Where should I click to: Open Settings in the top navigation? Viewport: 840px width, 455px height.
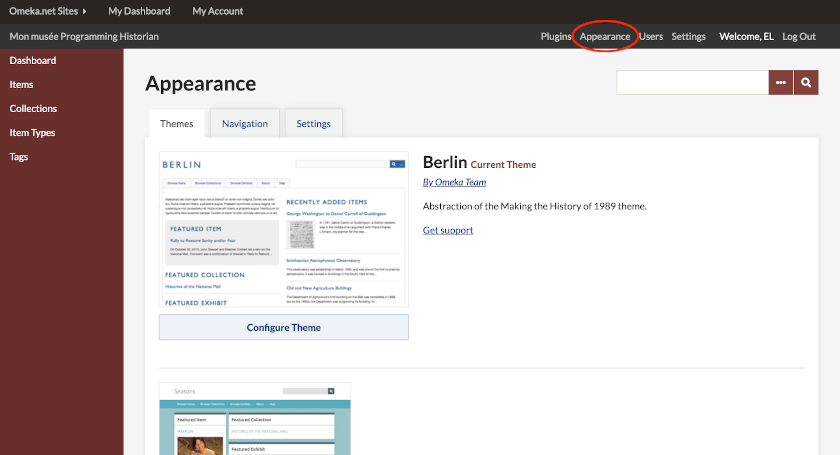tap(688, 36)
